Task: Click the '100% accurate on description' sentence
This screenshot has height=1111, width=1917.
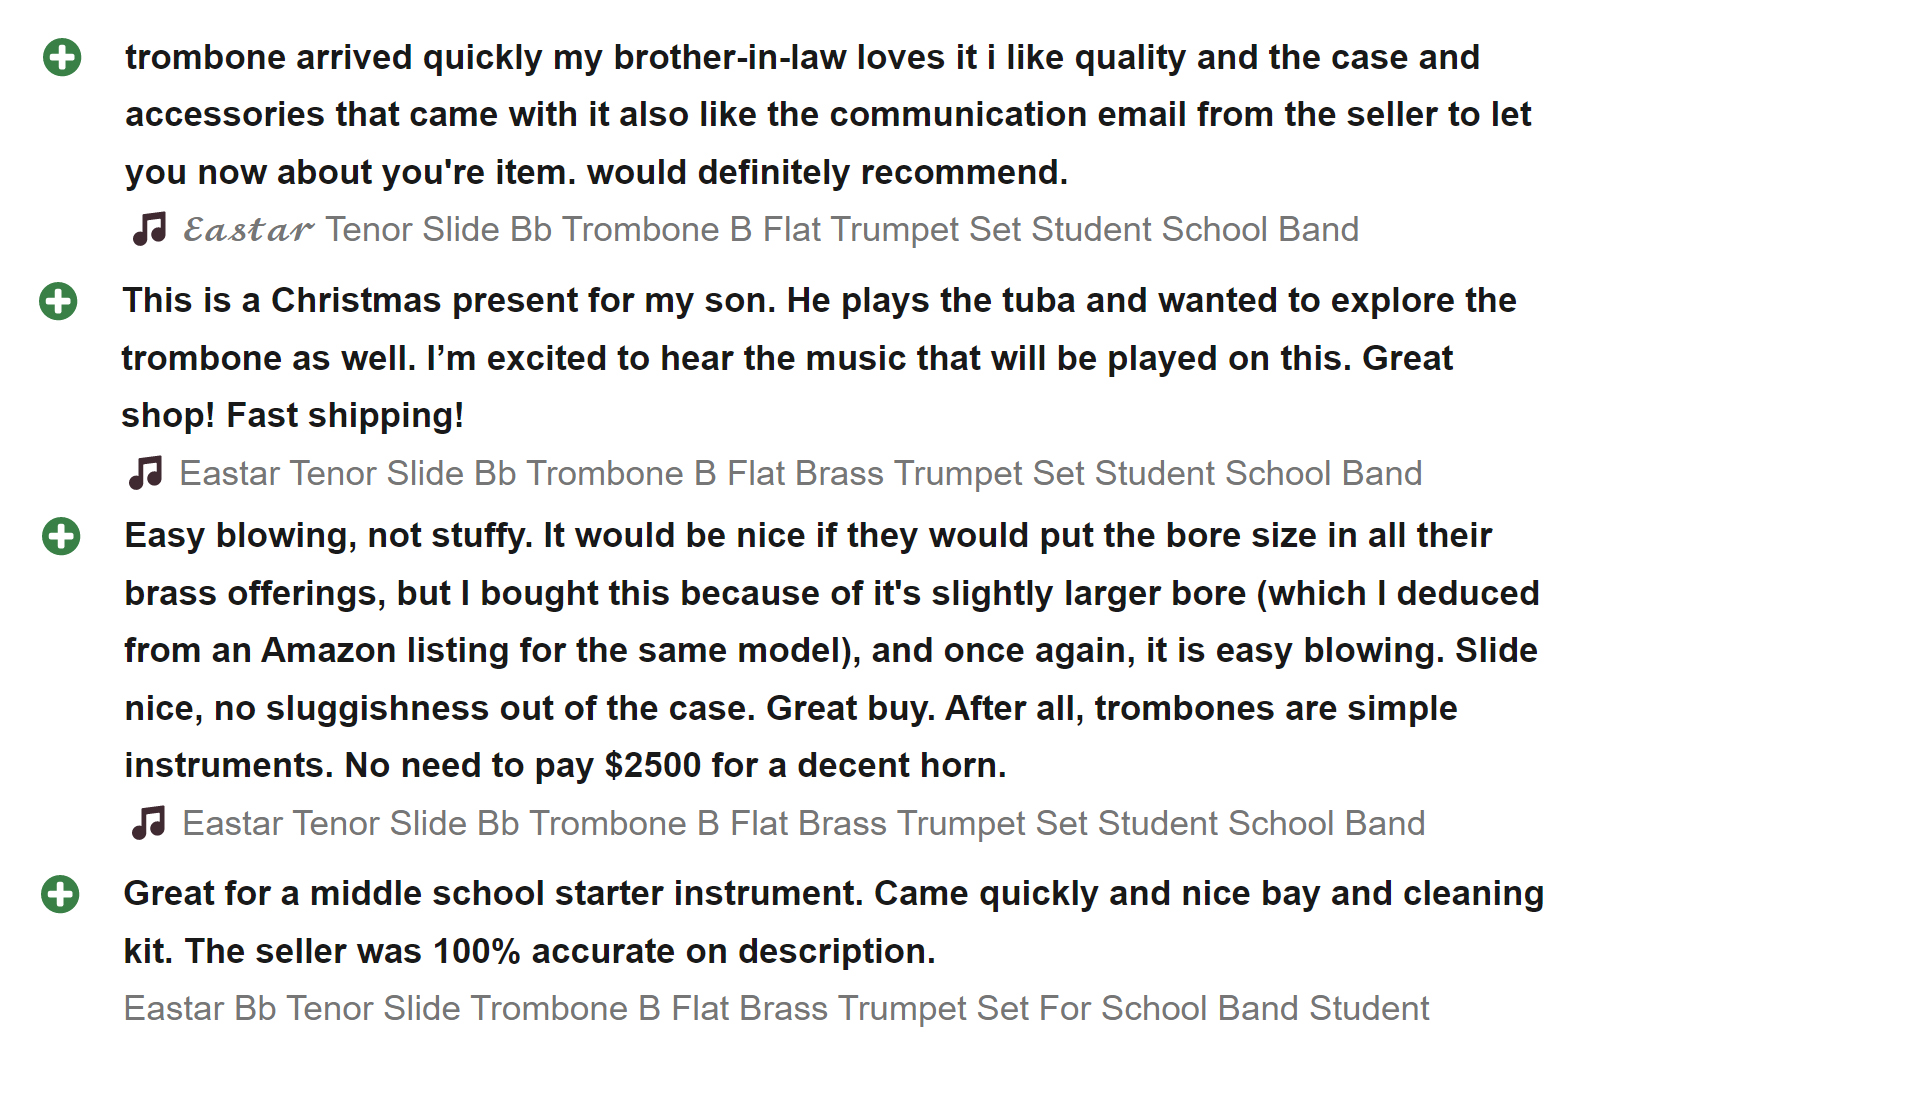Action: [685, 951]
